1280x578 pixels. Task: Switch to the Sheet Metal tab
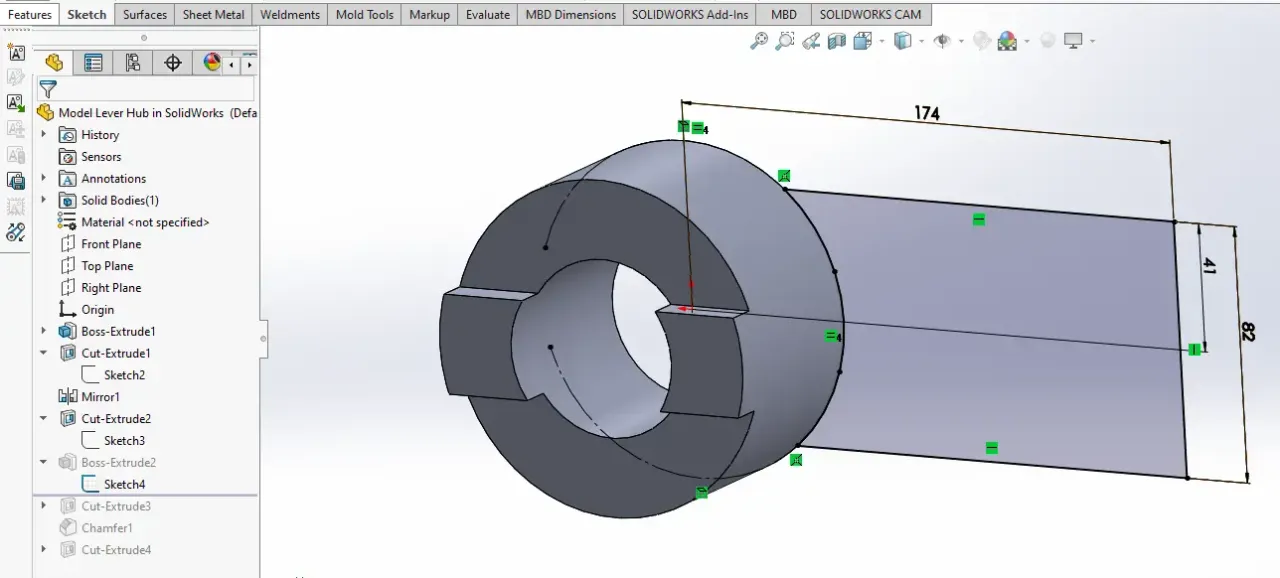(214, 15)
